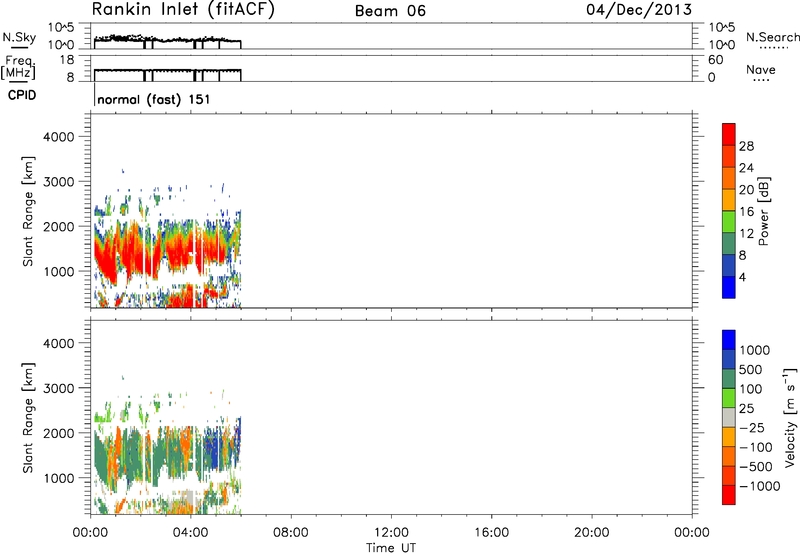Click the '4' tick on power colorbar

pos(742,278)
